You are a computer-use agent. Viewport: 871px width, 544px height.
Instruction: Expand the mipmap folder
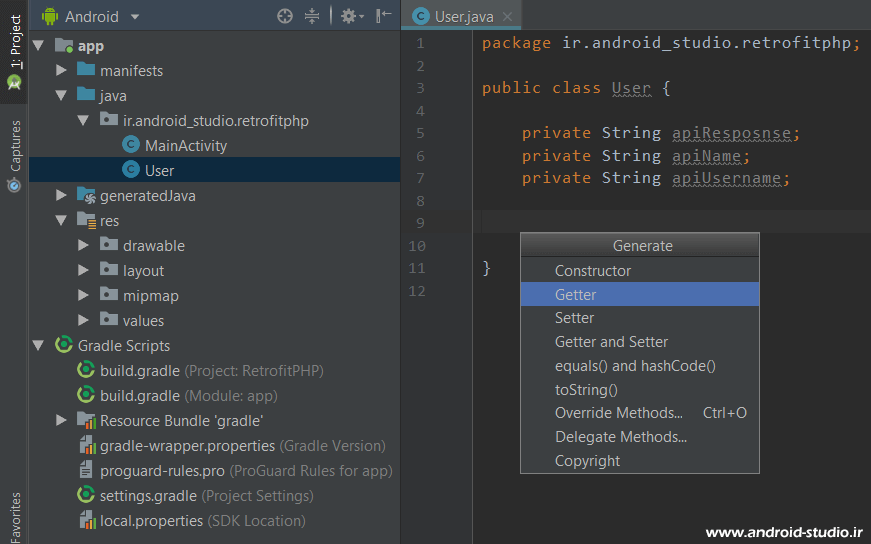coord(83,295)
